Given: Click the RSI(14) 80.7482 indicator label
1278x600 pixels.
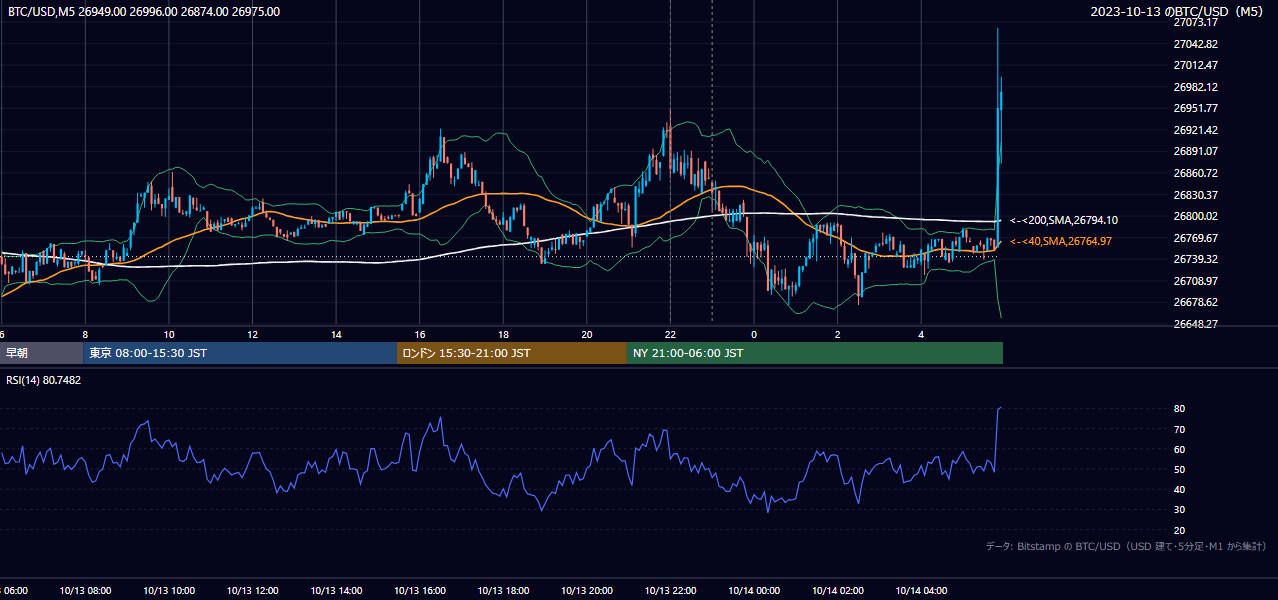Looking at the screenshot, I should pos(44,380).
